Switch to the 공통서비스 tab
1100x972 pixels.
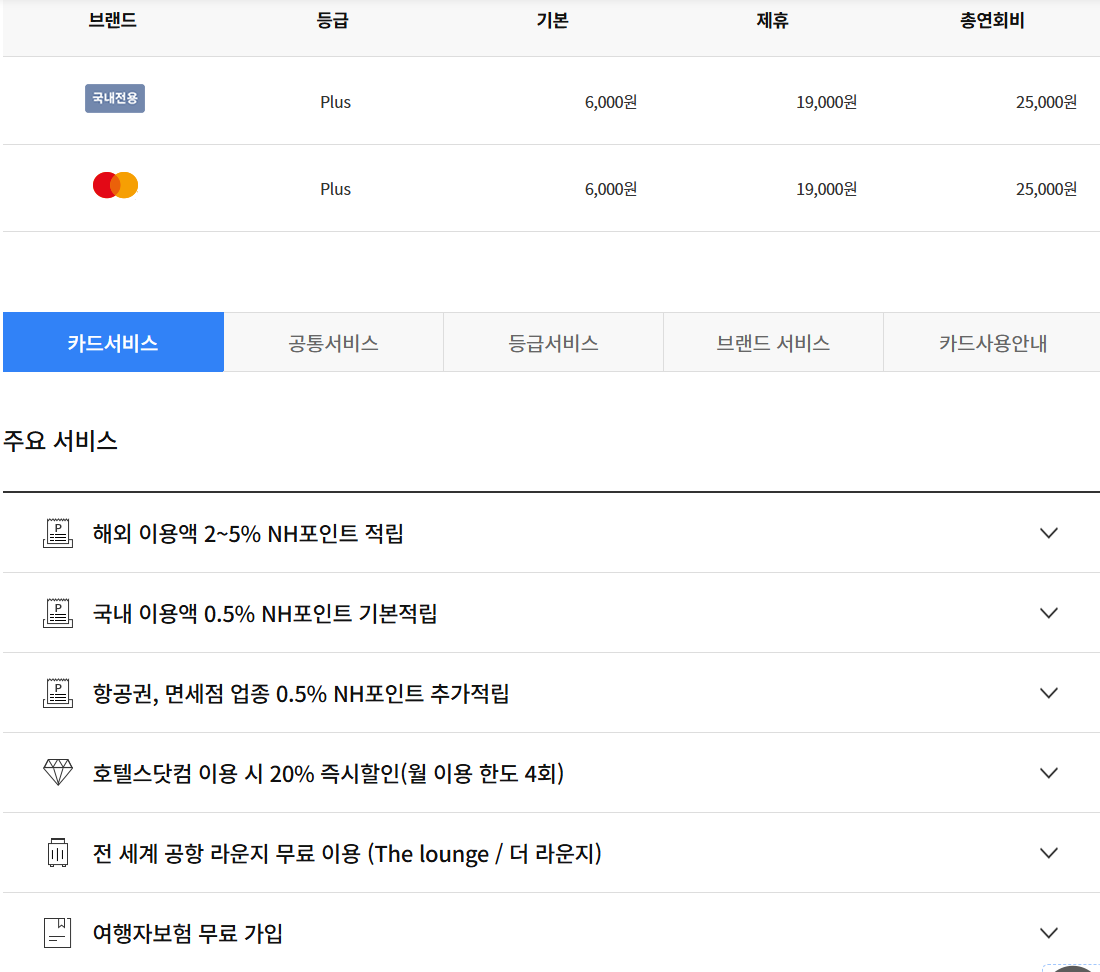point(333,343)
